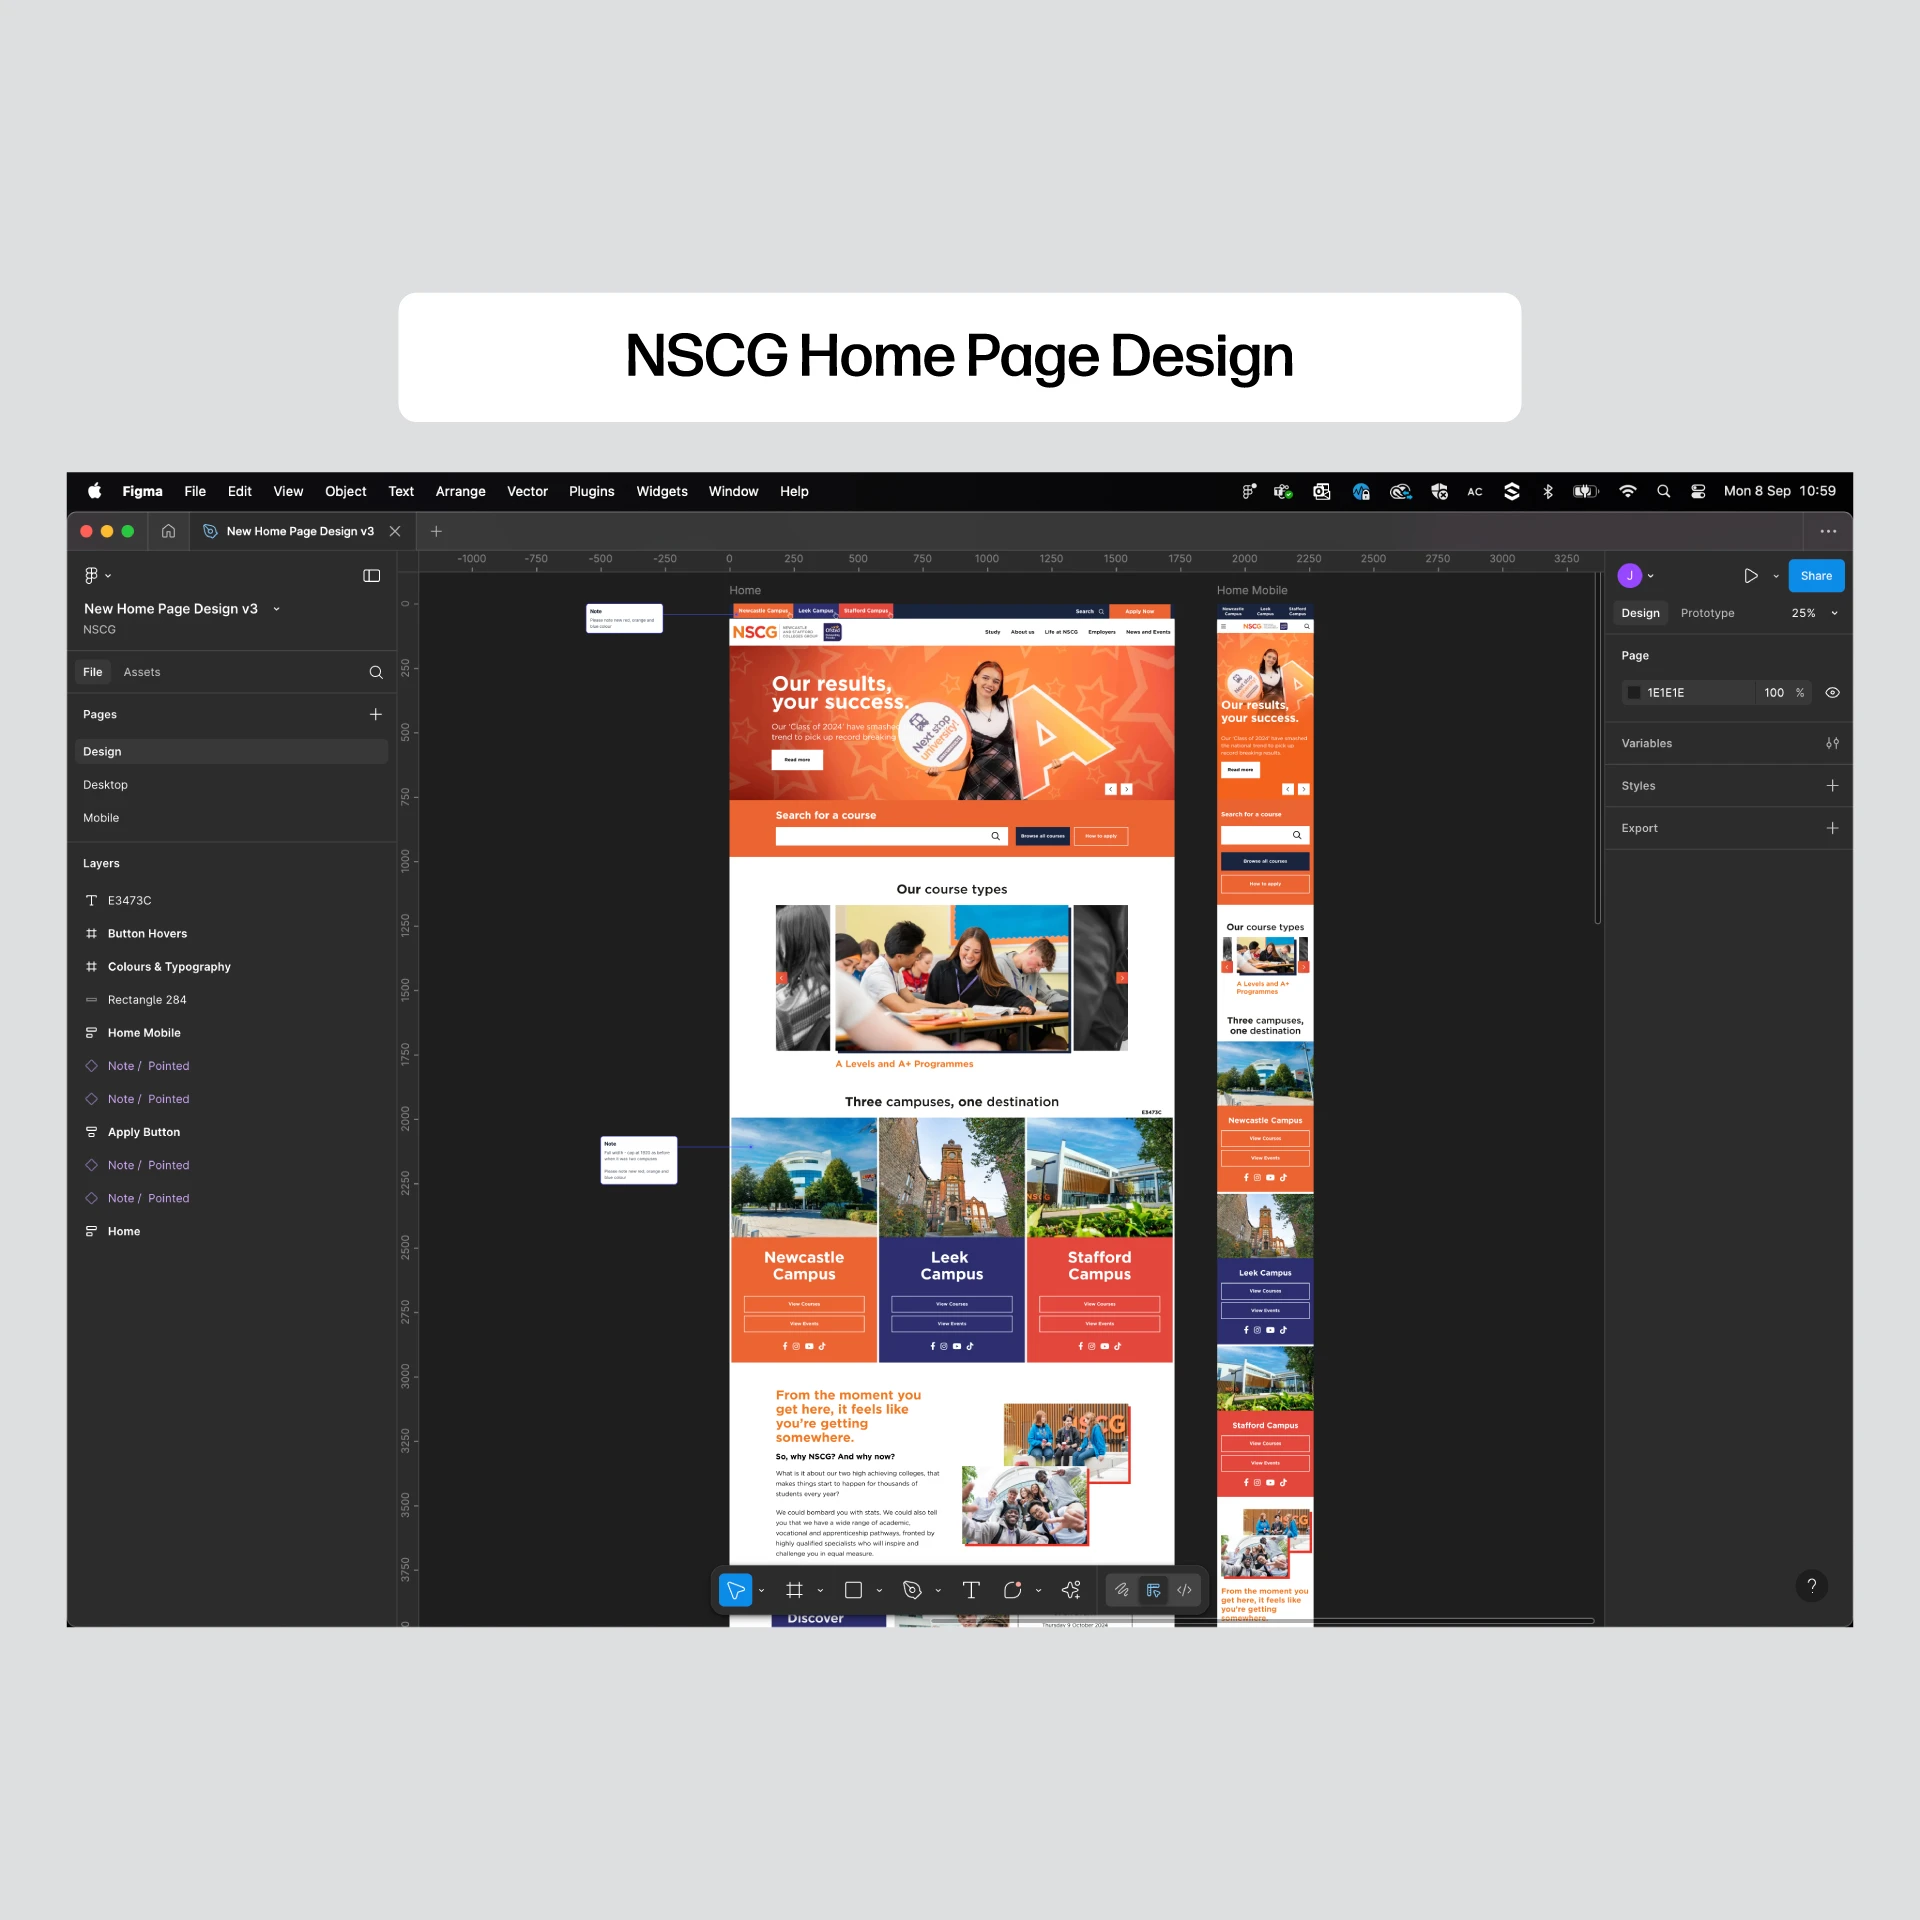Click the page background color swatch

tap(1634, 693)
